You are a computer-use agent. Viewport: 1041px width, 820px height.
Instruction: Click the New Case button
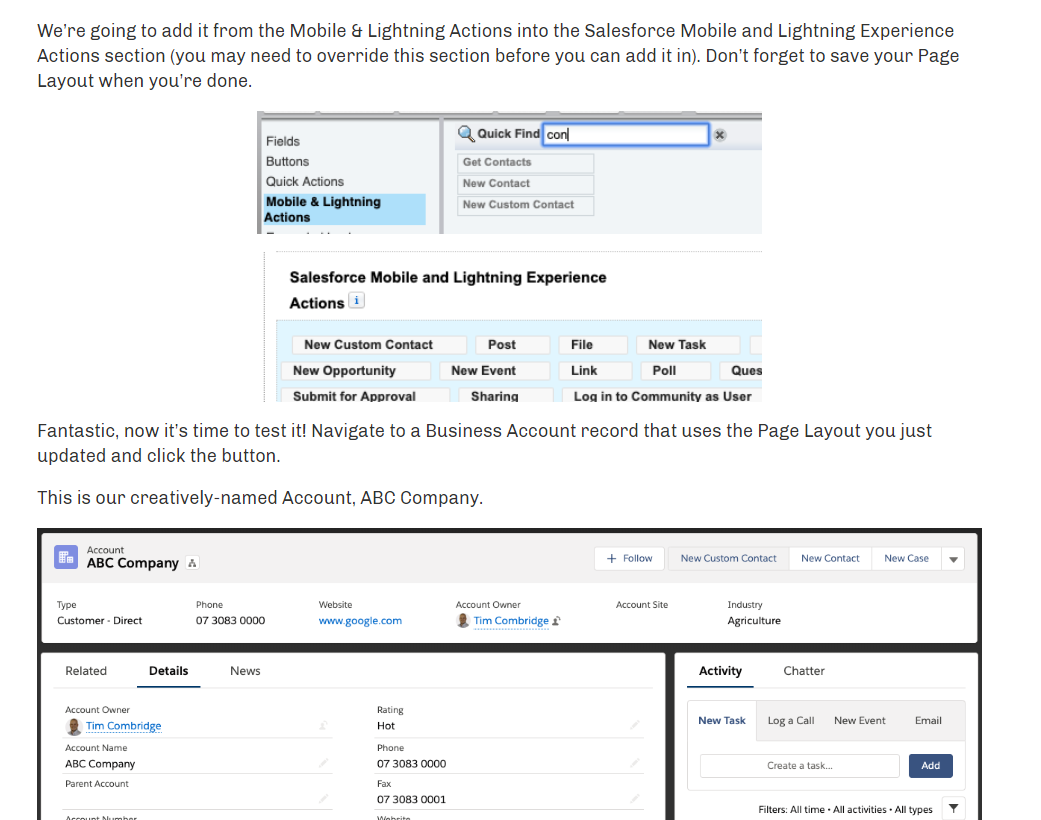[x=906, y=558]
